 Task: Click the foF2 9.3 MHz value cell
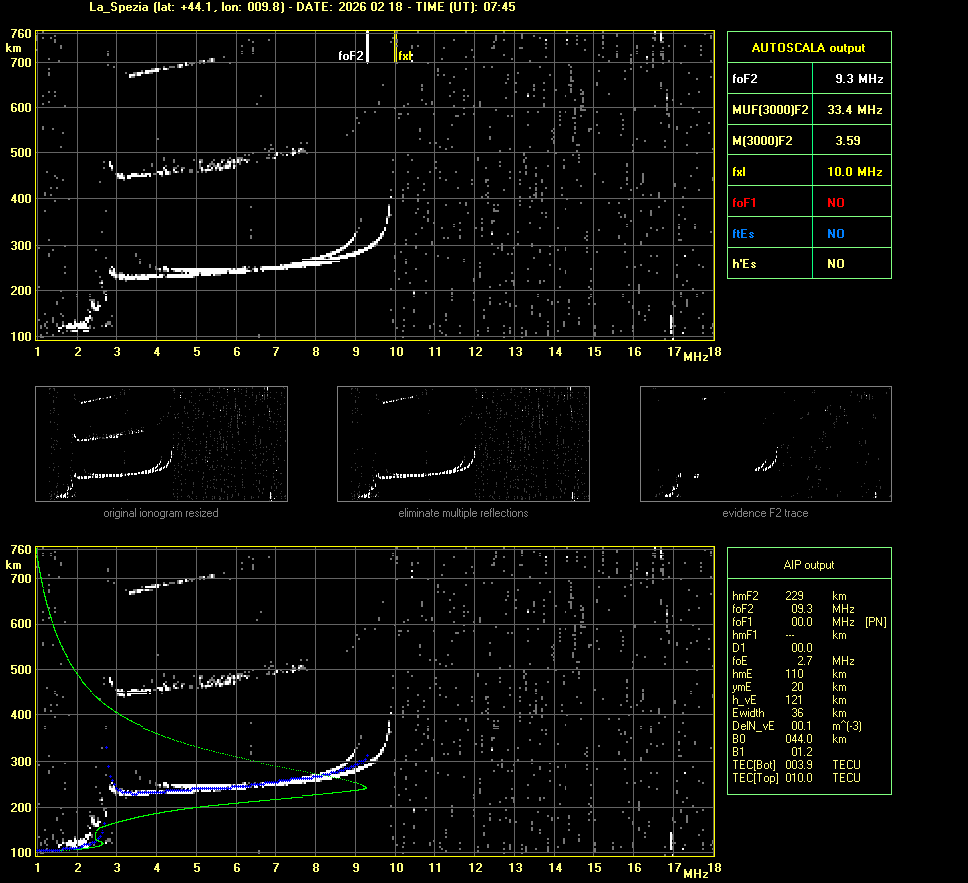859,78
